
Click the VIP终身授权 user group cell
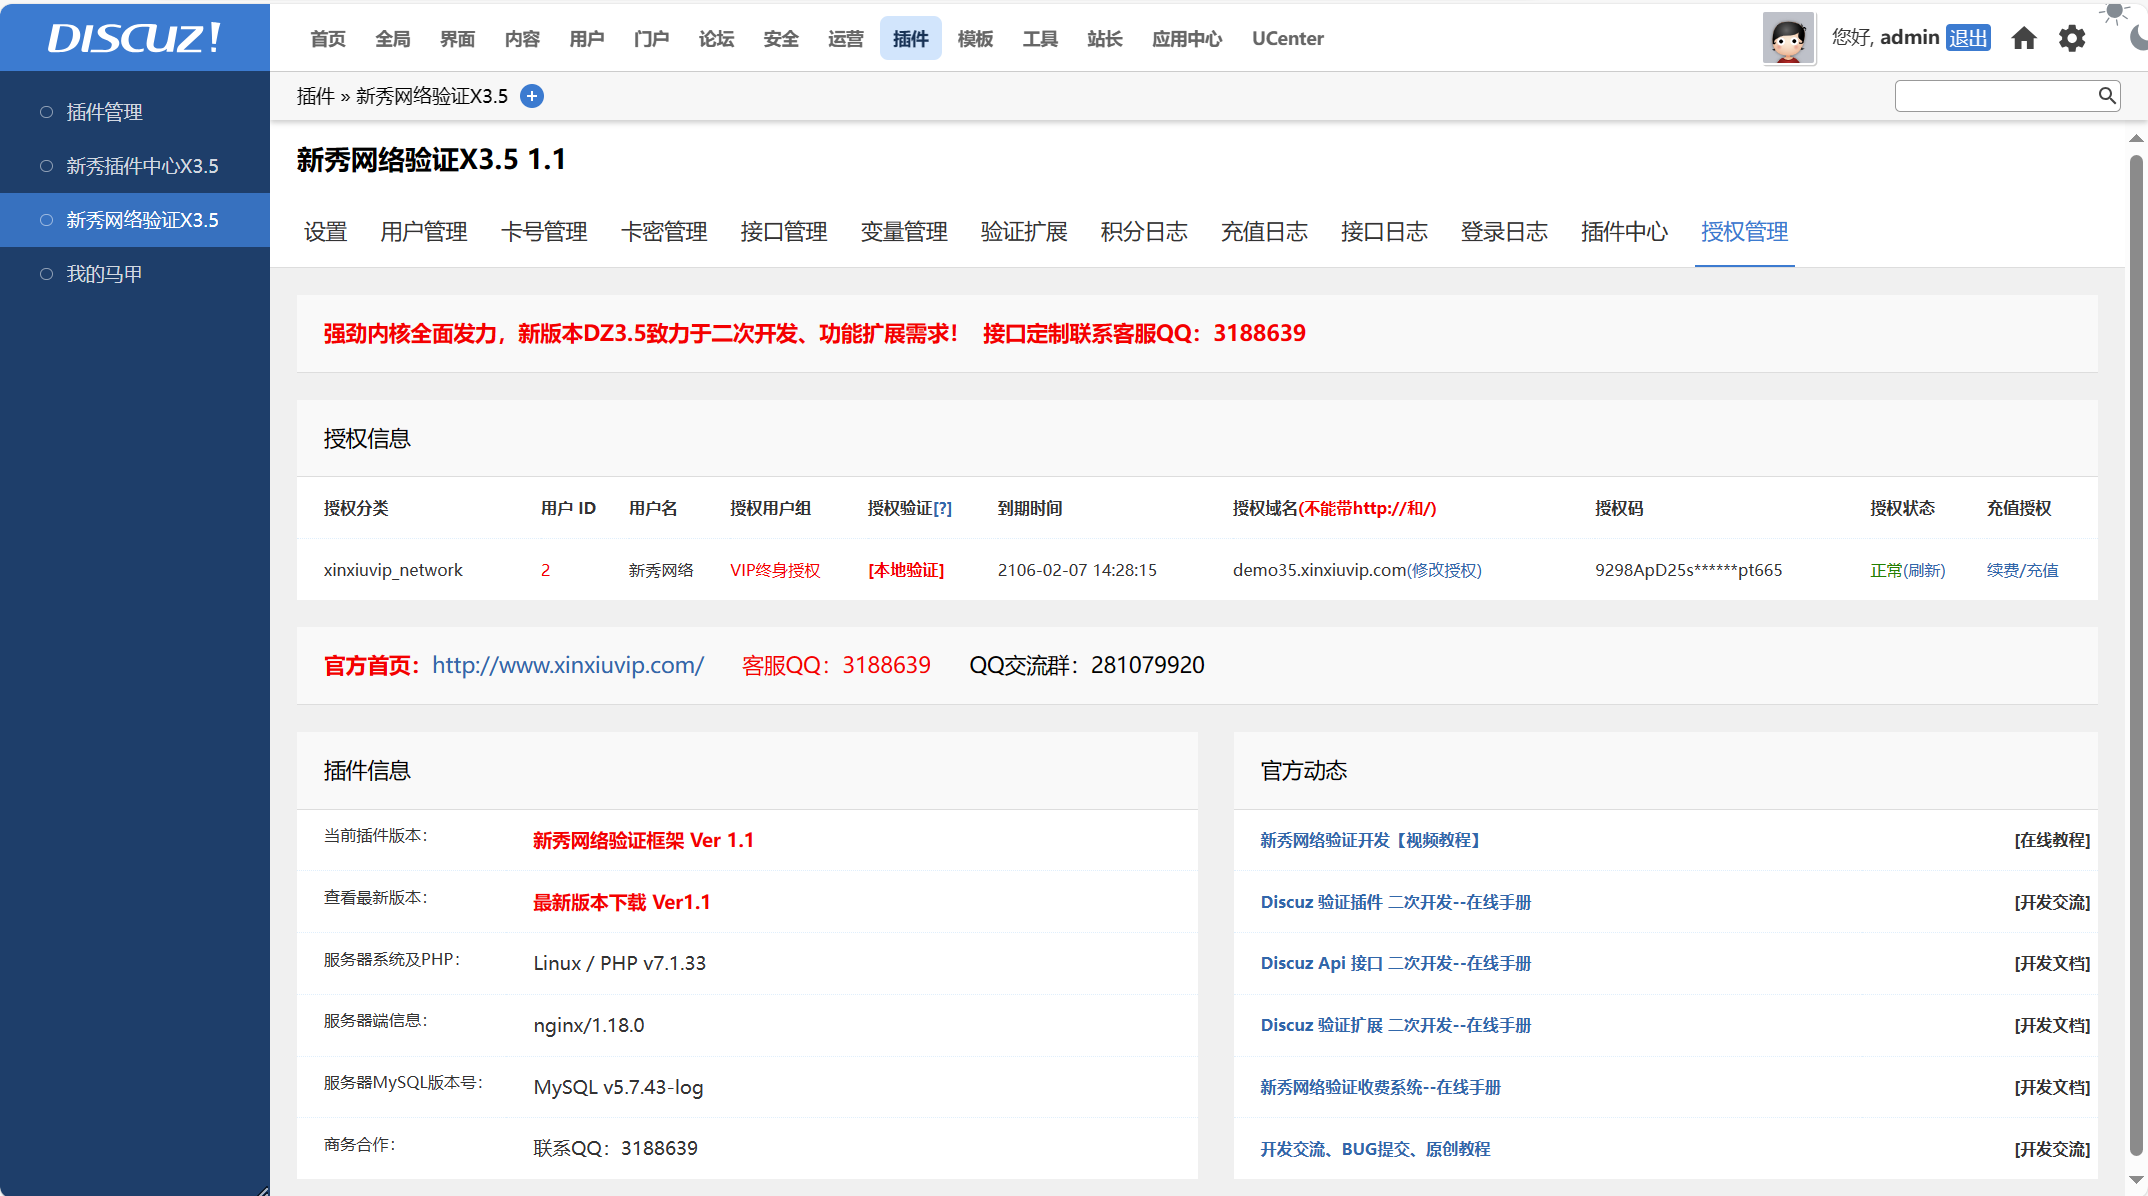click(x=775, y=570)
